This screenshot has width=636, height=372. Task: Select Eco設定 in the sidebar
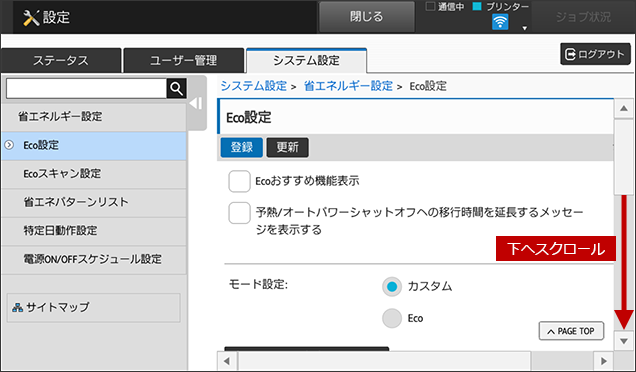94,145
